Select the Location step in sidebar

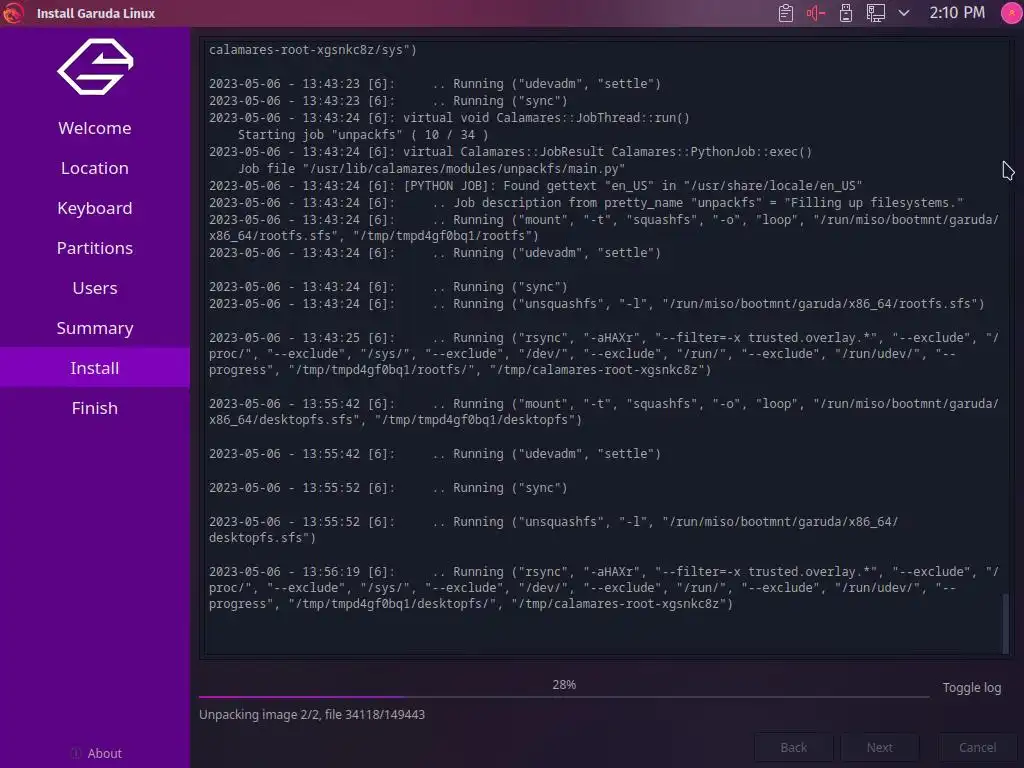point(95,168)
